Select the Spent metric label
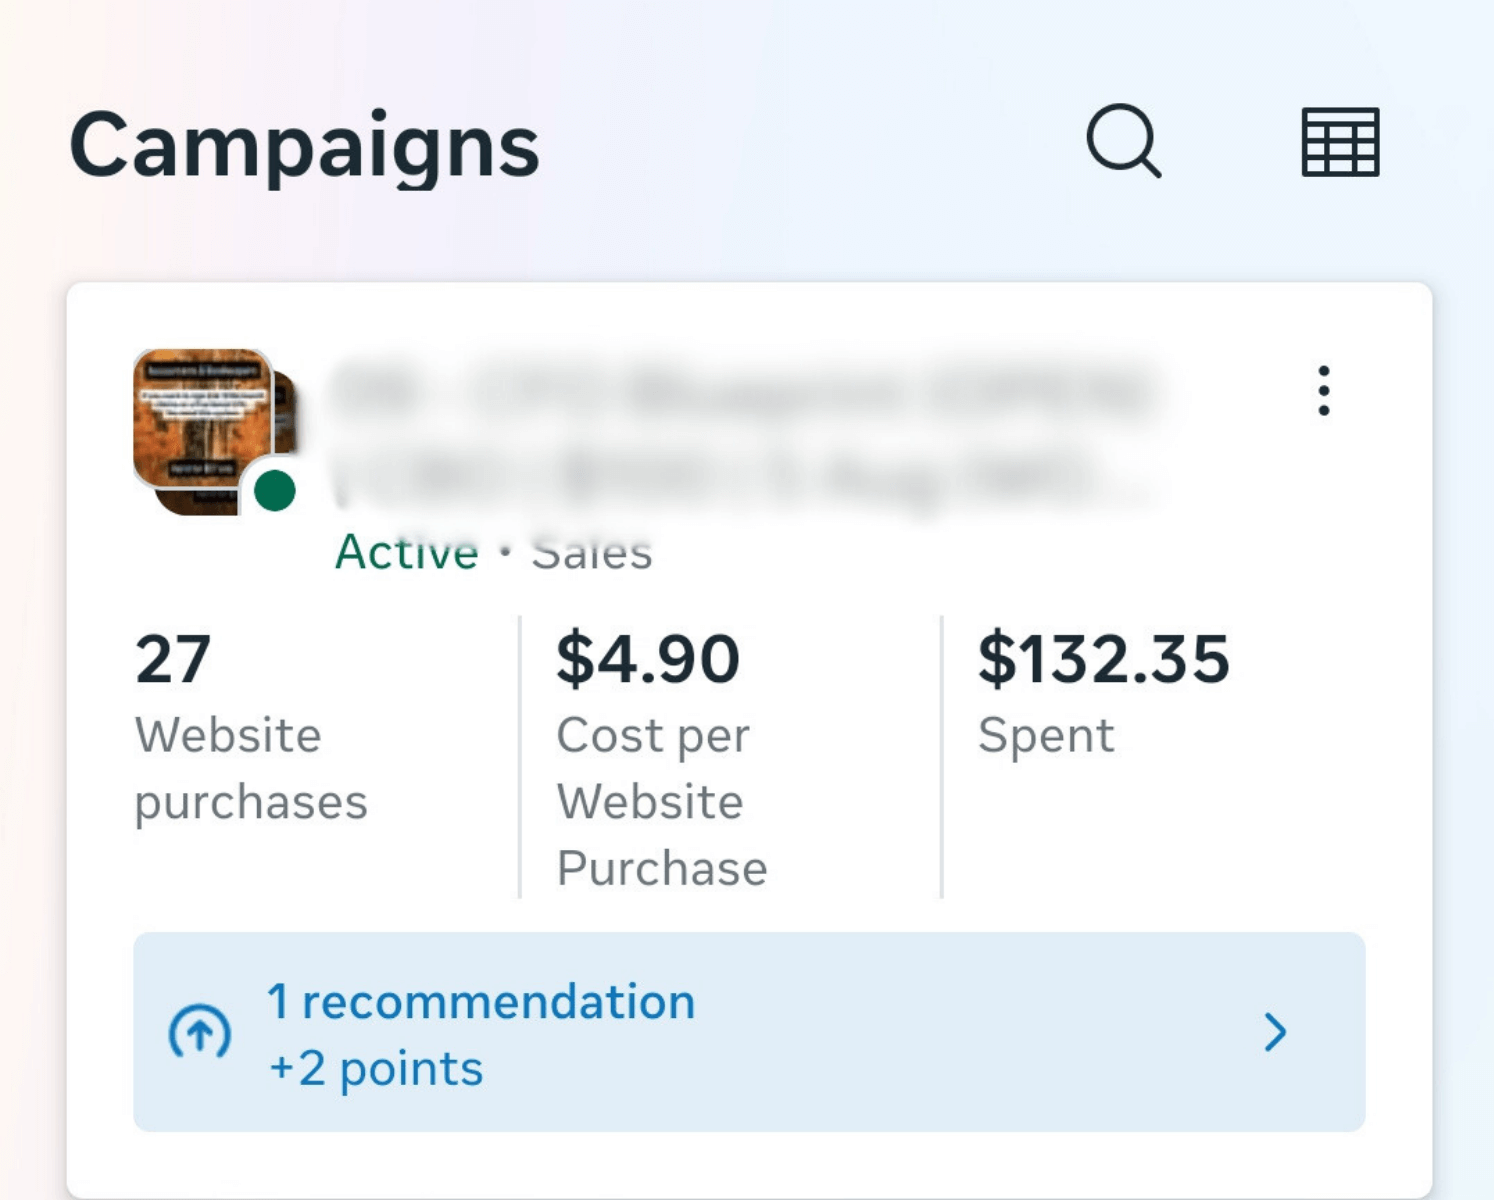 click(x=1046, y=735)
